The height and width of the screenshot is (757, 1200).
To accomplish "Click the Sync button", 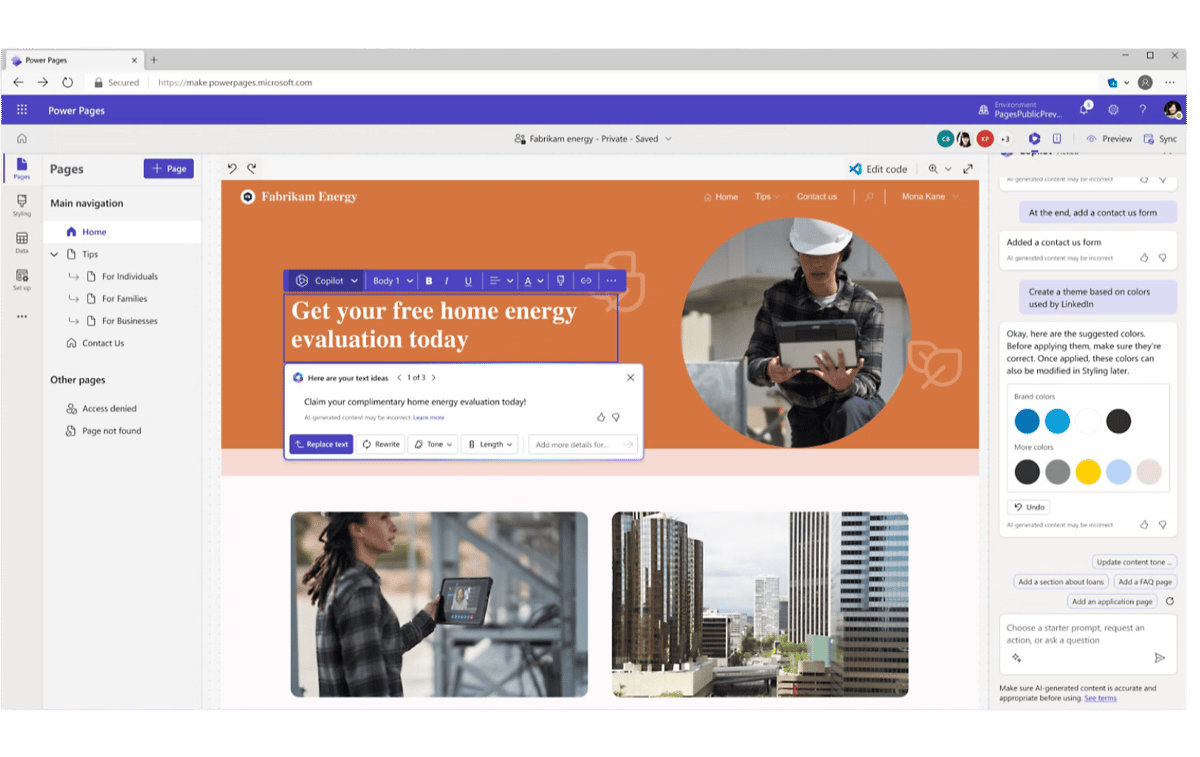I will click(x=1161, y=139).
